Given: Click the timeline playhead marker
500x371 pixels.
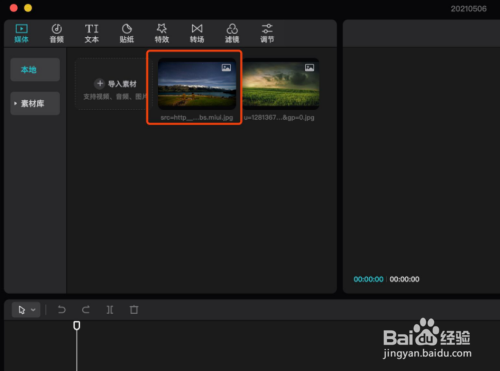Looking at the screenshot, I should coord(77,326).
